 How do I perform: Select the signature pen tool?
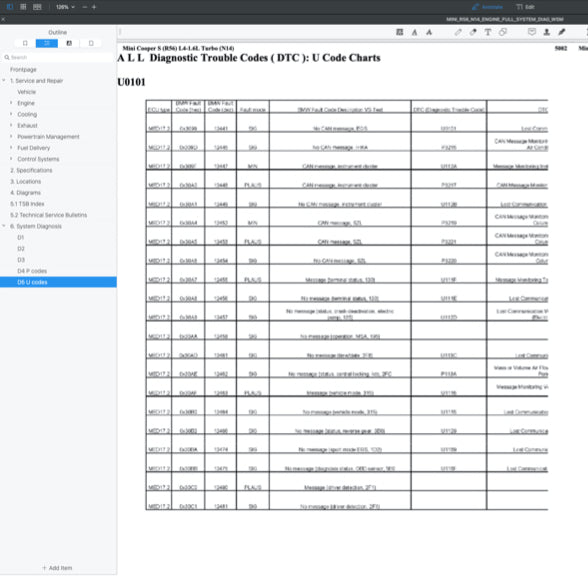pos(561,32)
